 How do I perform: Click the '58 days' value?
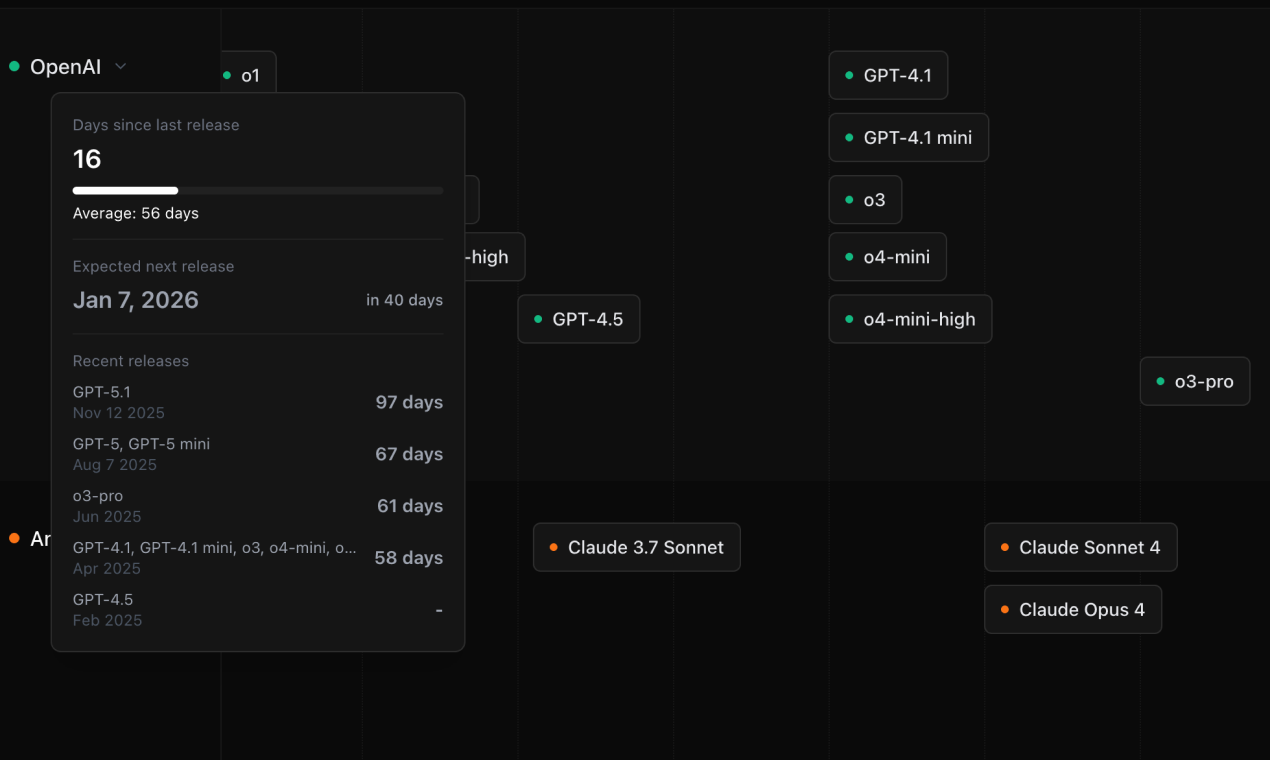click(409, 558)
